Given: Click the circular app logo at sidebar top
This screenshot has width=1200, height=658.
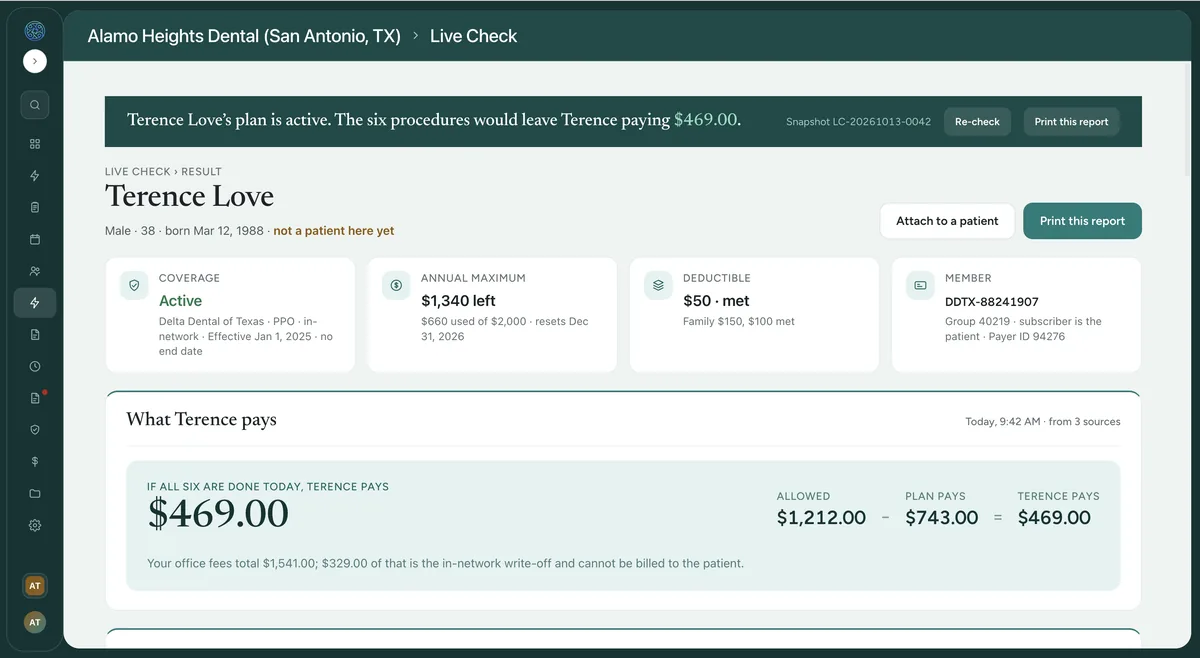Looking at the screenshot, I should [x=35, y=32].
